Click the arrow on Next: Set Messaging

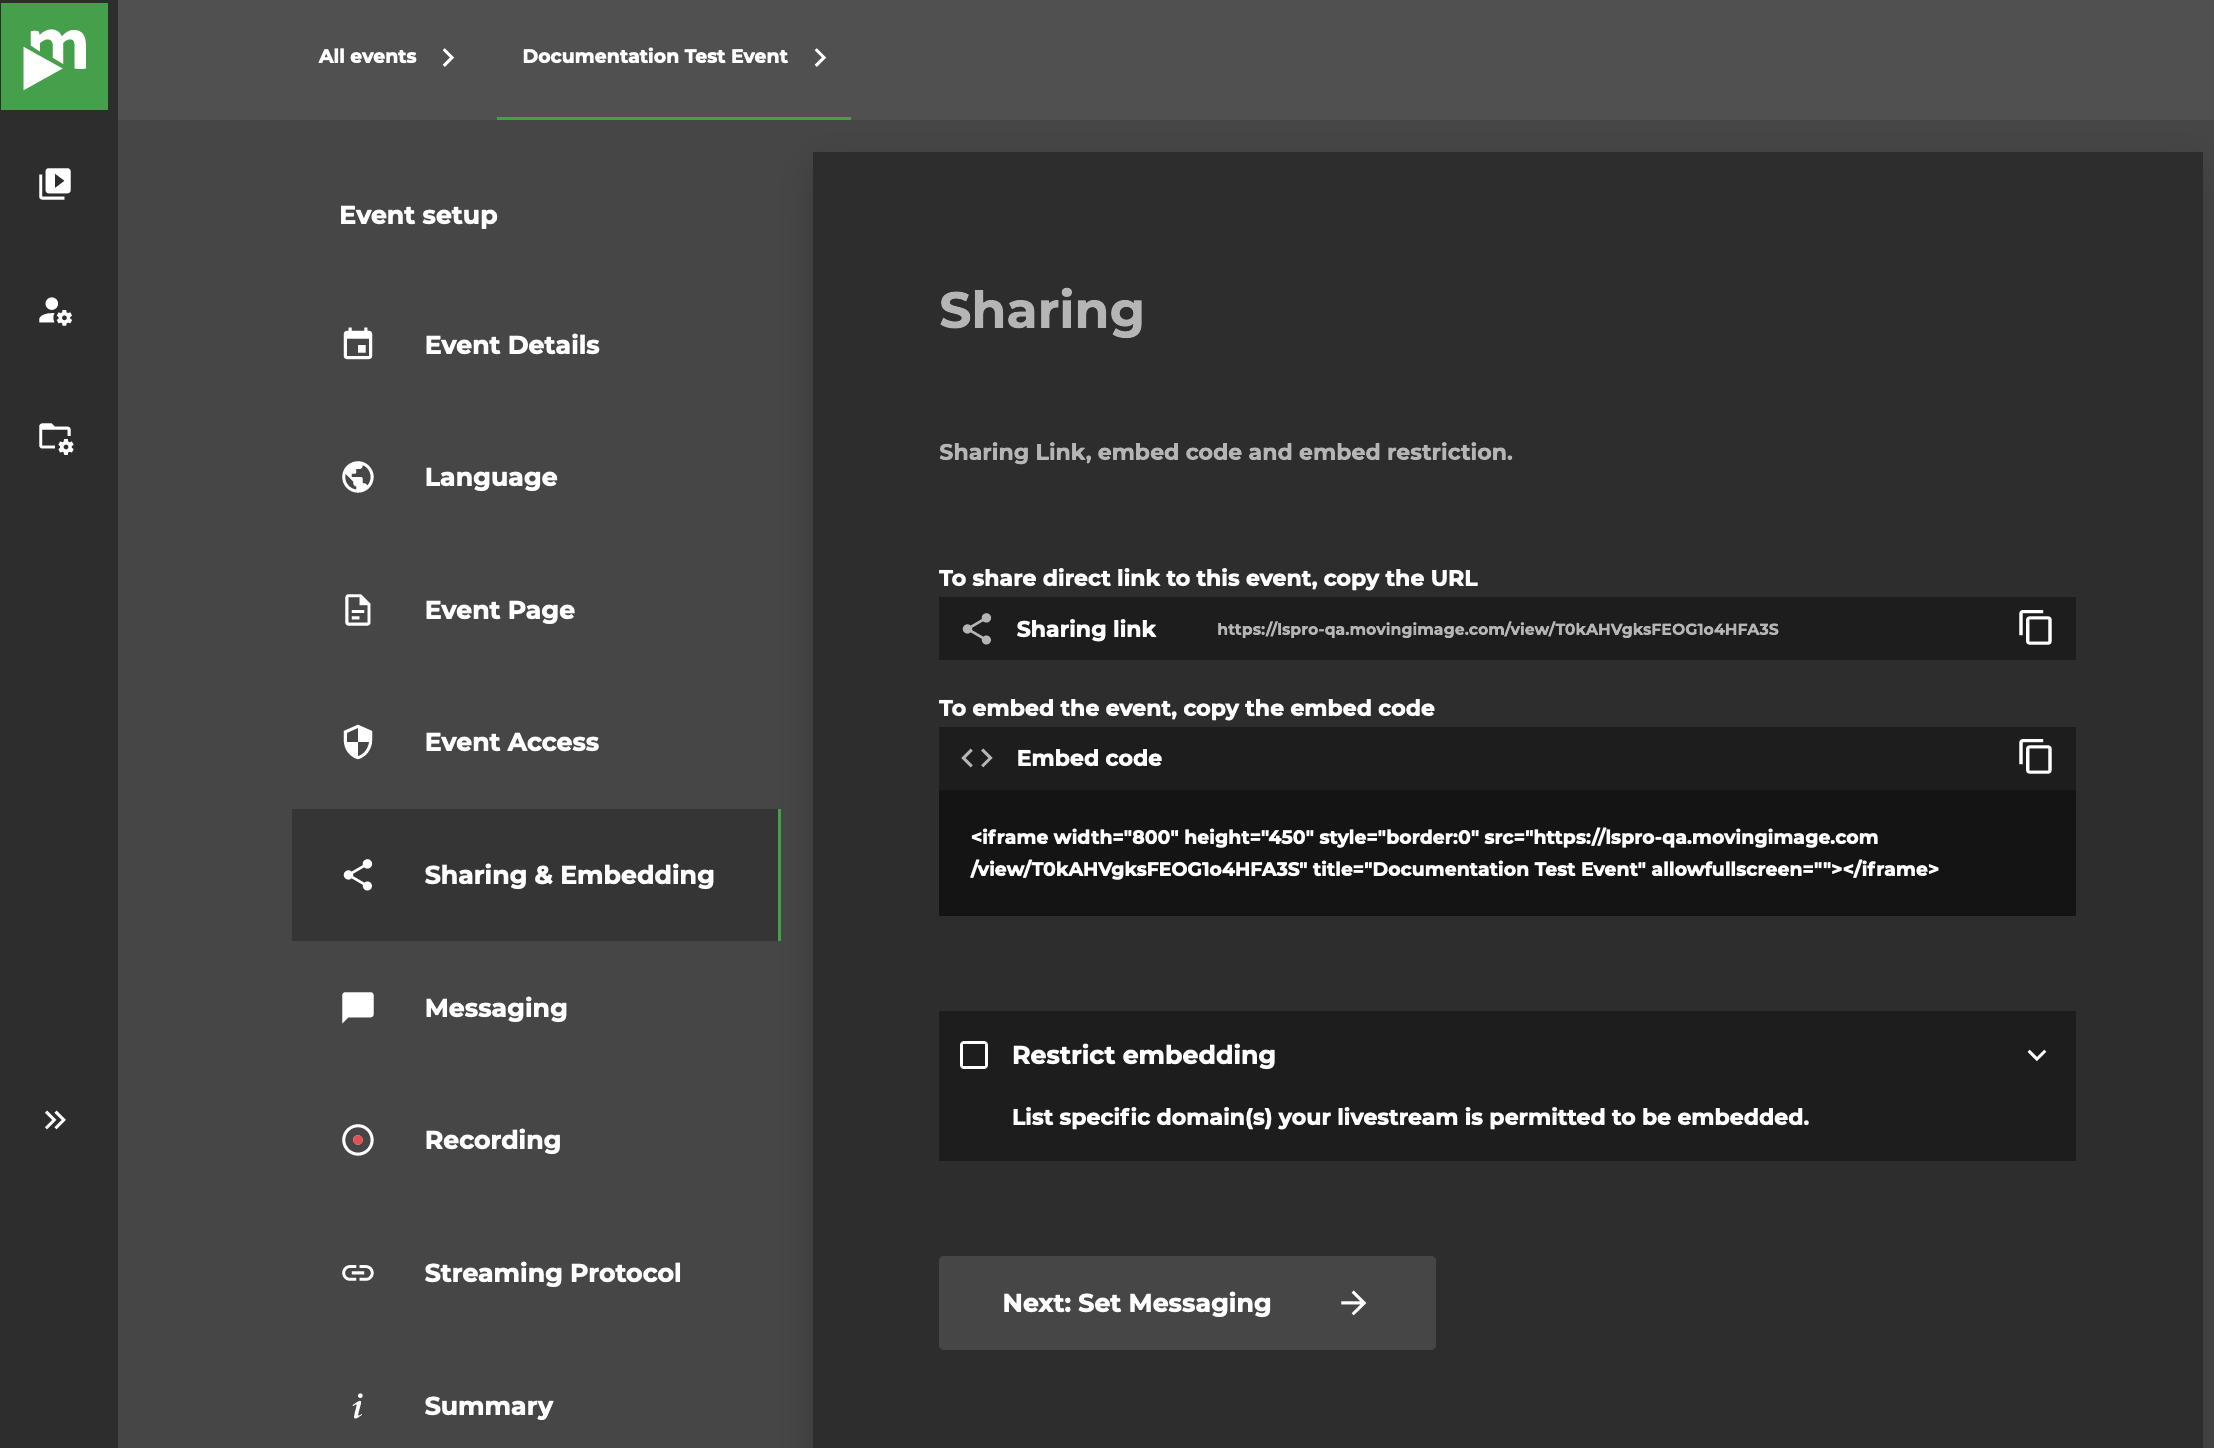1353,1303
